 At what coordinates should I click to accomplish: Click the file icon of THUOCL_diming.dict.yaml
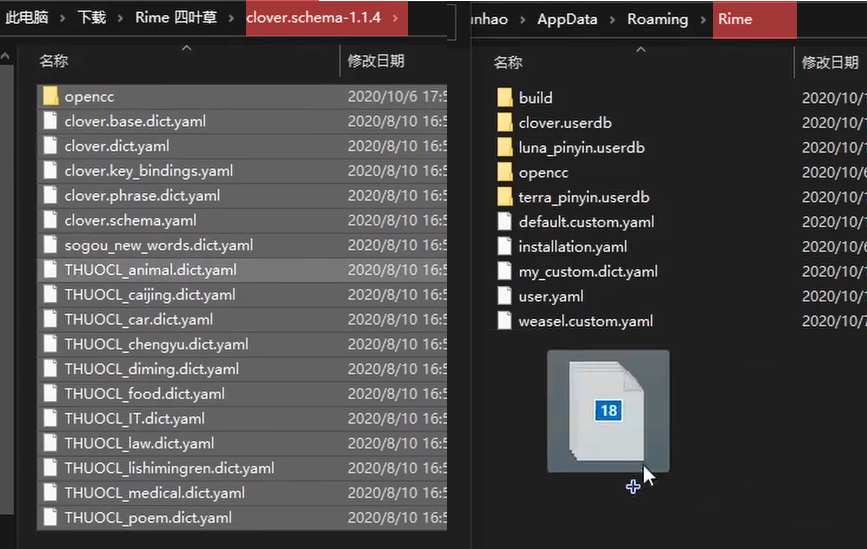click(50, 369)
